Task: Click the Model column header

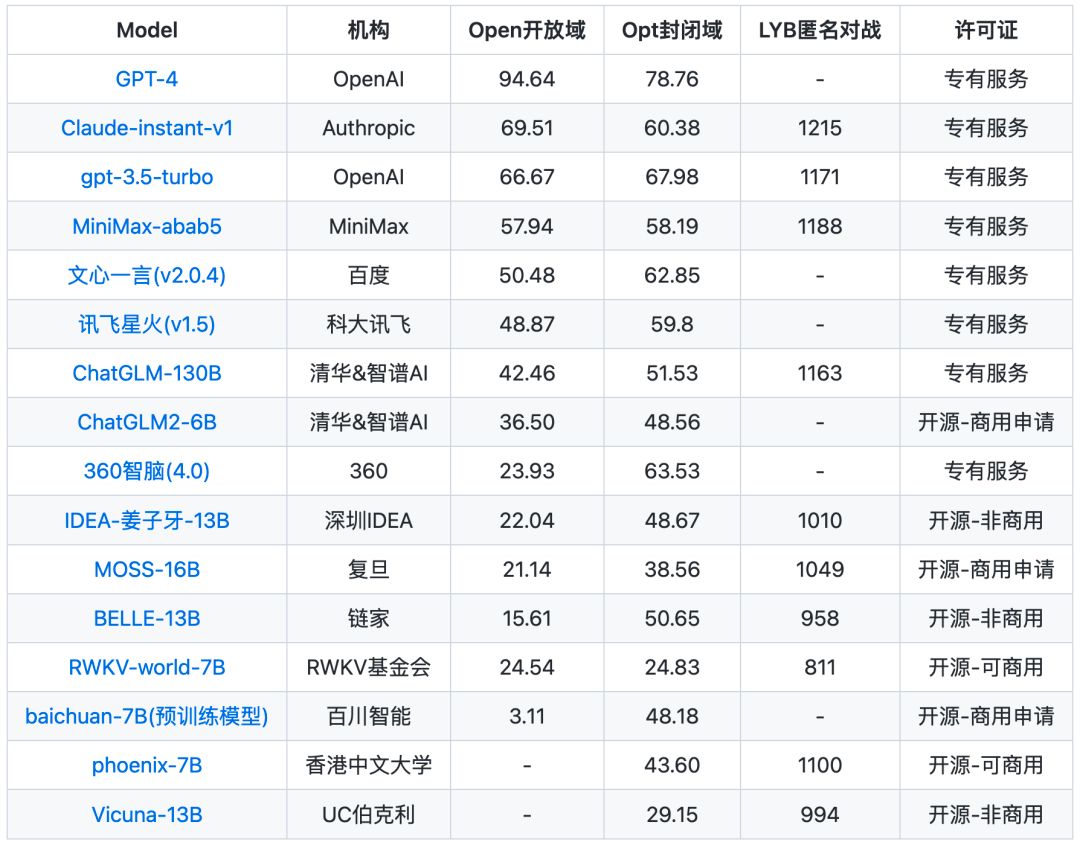Action: coord(147,30)
